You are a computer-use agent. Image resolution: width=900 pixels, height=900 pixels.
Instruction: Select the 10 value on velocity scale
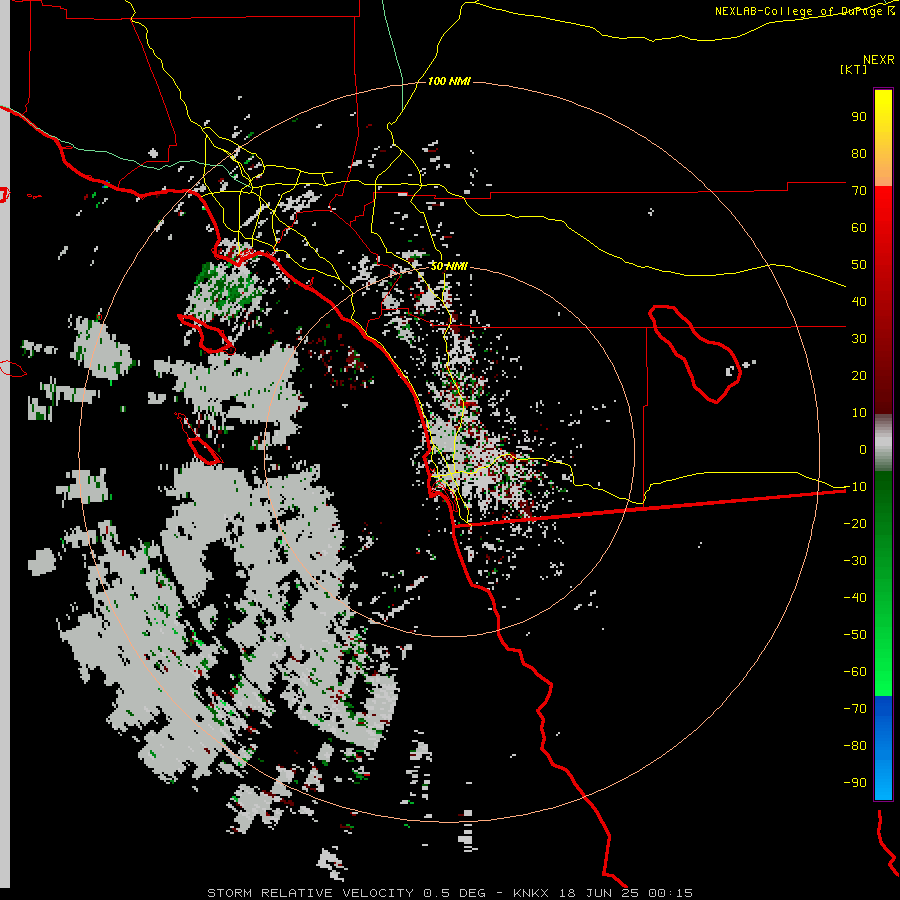click(859, 413)
